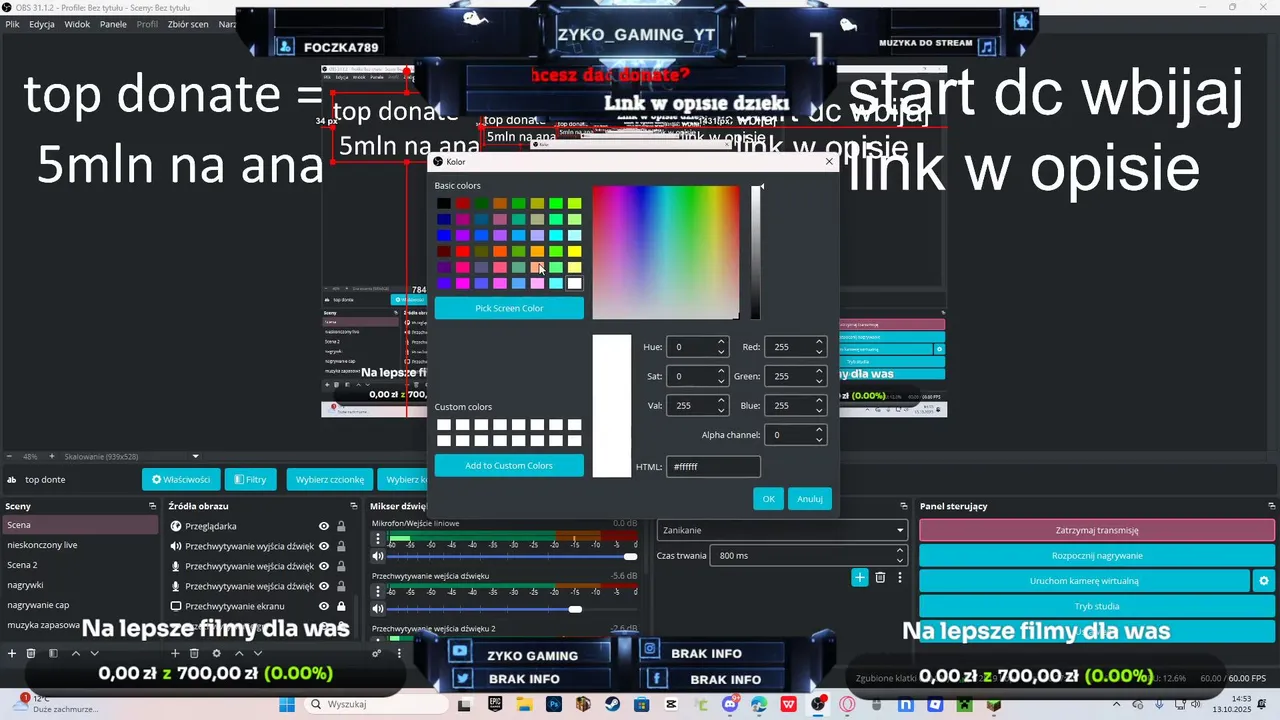Remove selected source with trash icon
This screenshot has width=1280, height=720.
point(194,653)
